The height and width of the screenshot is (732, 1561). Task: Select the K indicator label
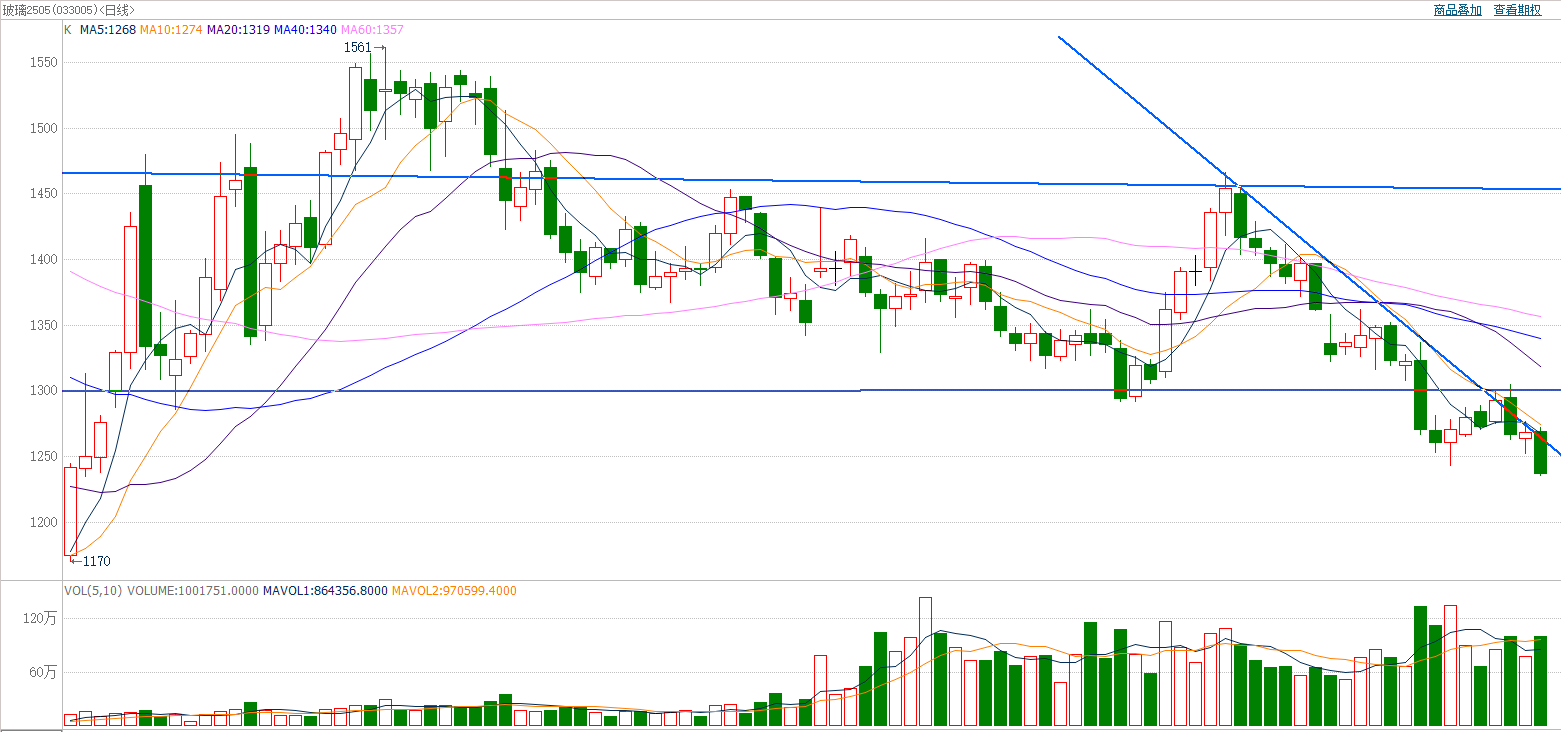pyautogui.click(x=68, y=30)
